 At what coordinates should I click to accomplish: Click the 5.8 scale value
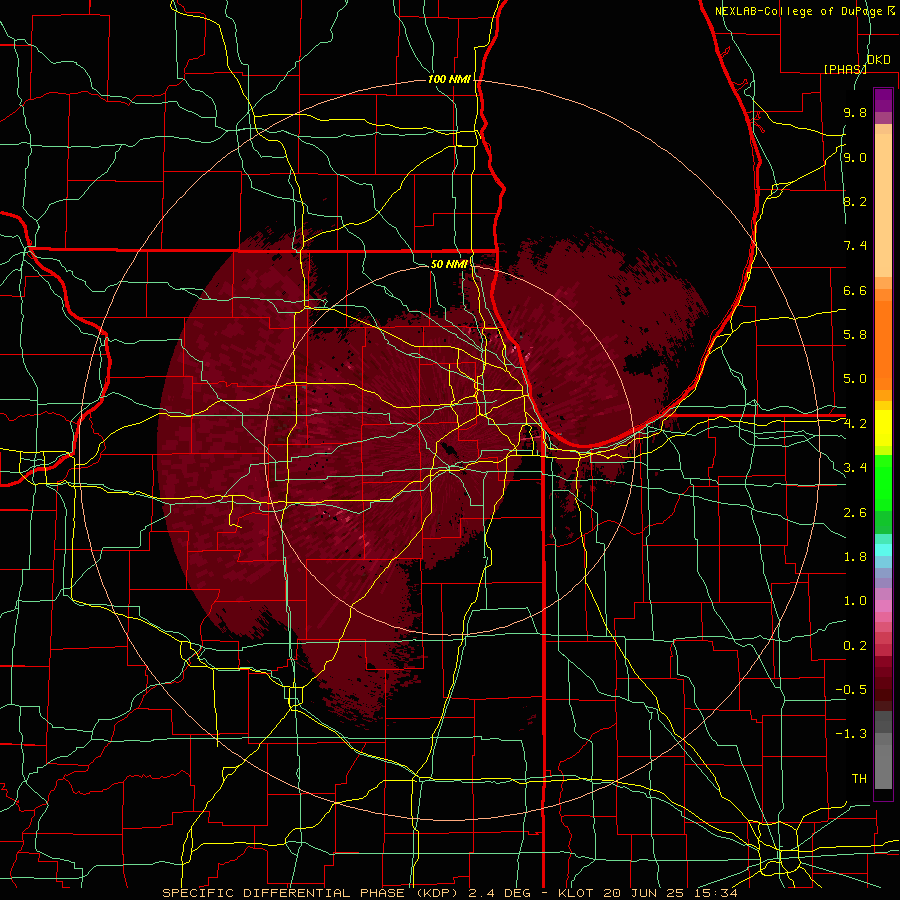(x=855, y=335)
